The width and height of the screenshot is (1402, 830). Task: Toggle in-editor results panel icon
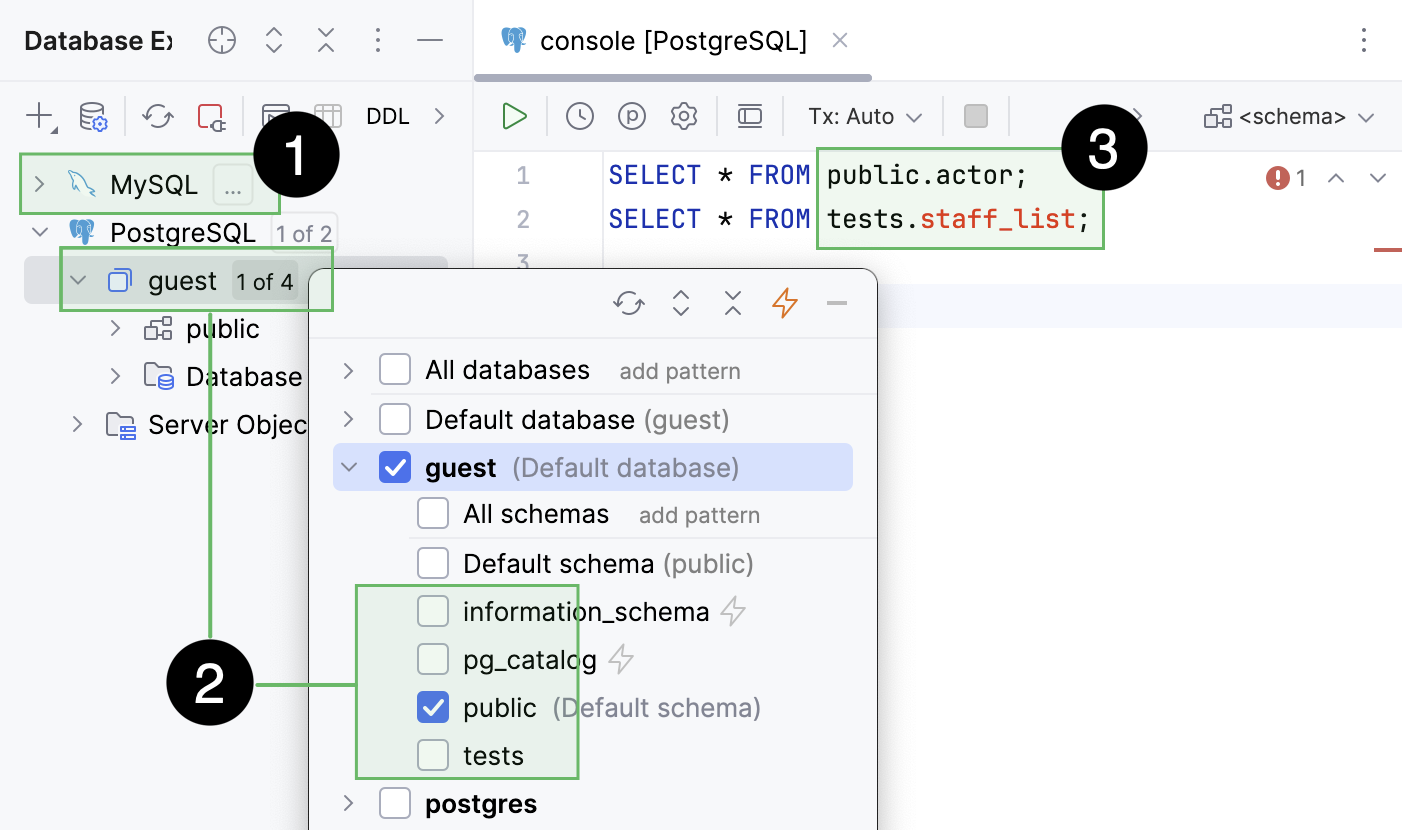click(750, 116)
